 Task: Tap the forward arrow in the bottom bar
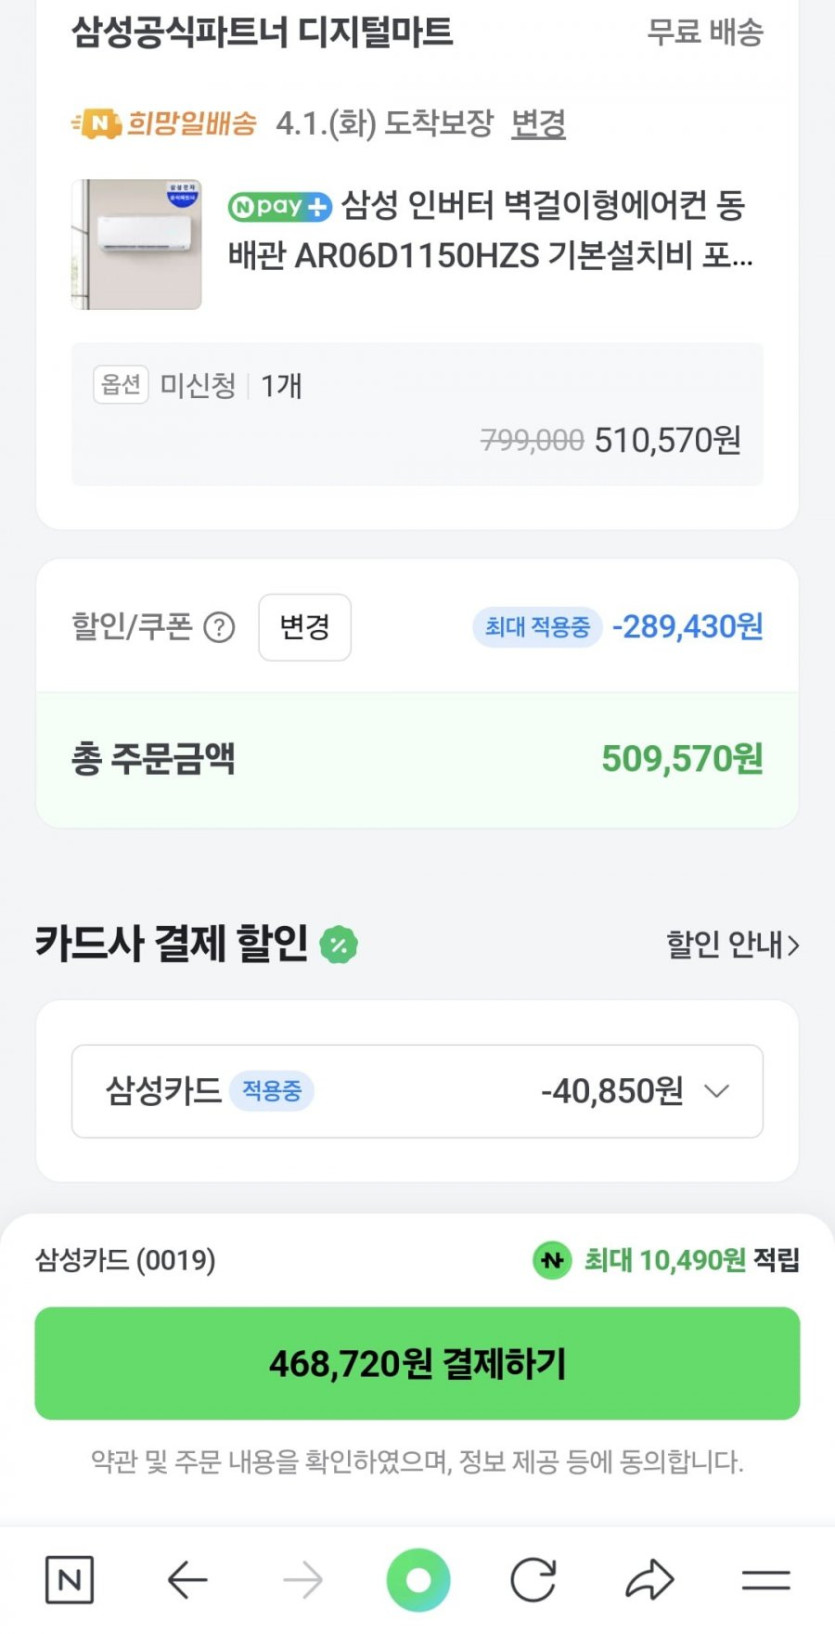point(303,1580)
